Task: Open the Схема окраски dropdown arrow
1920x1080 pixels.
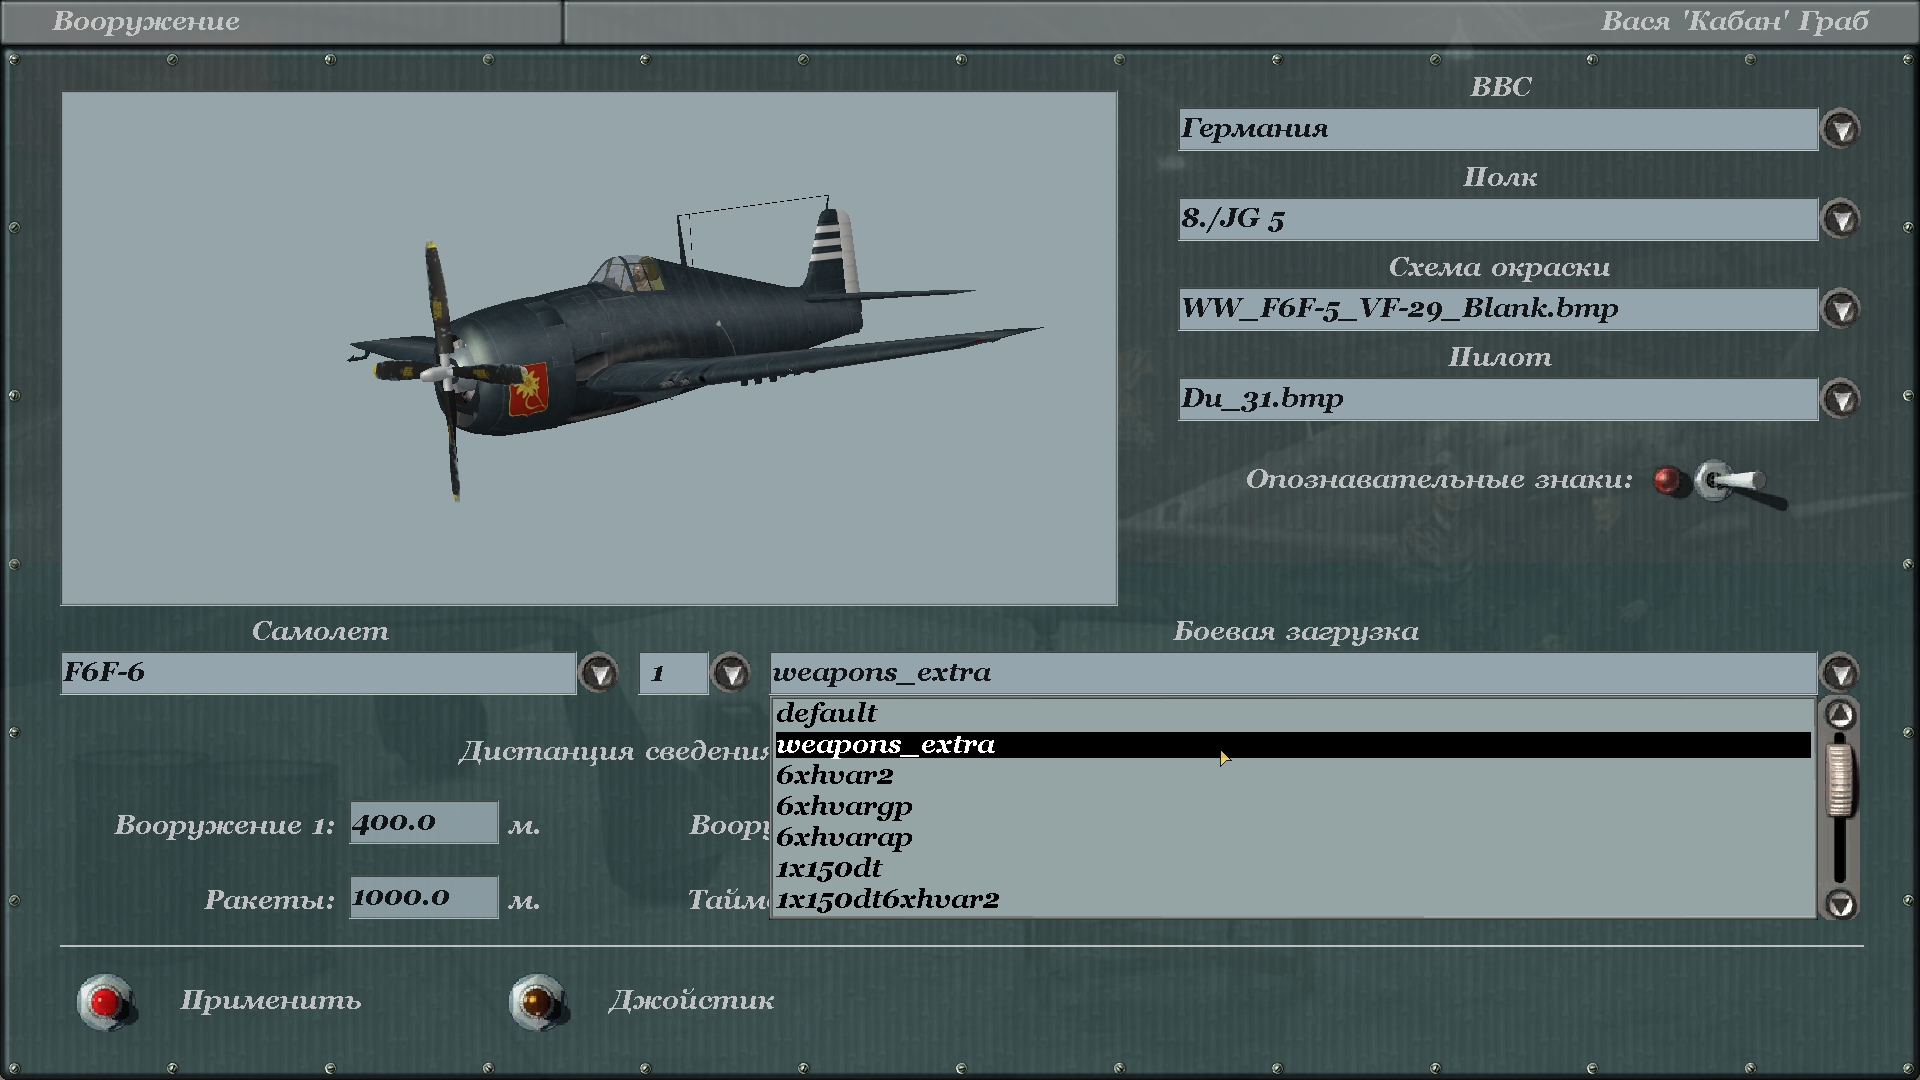Action: [1841, 310]
